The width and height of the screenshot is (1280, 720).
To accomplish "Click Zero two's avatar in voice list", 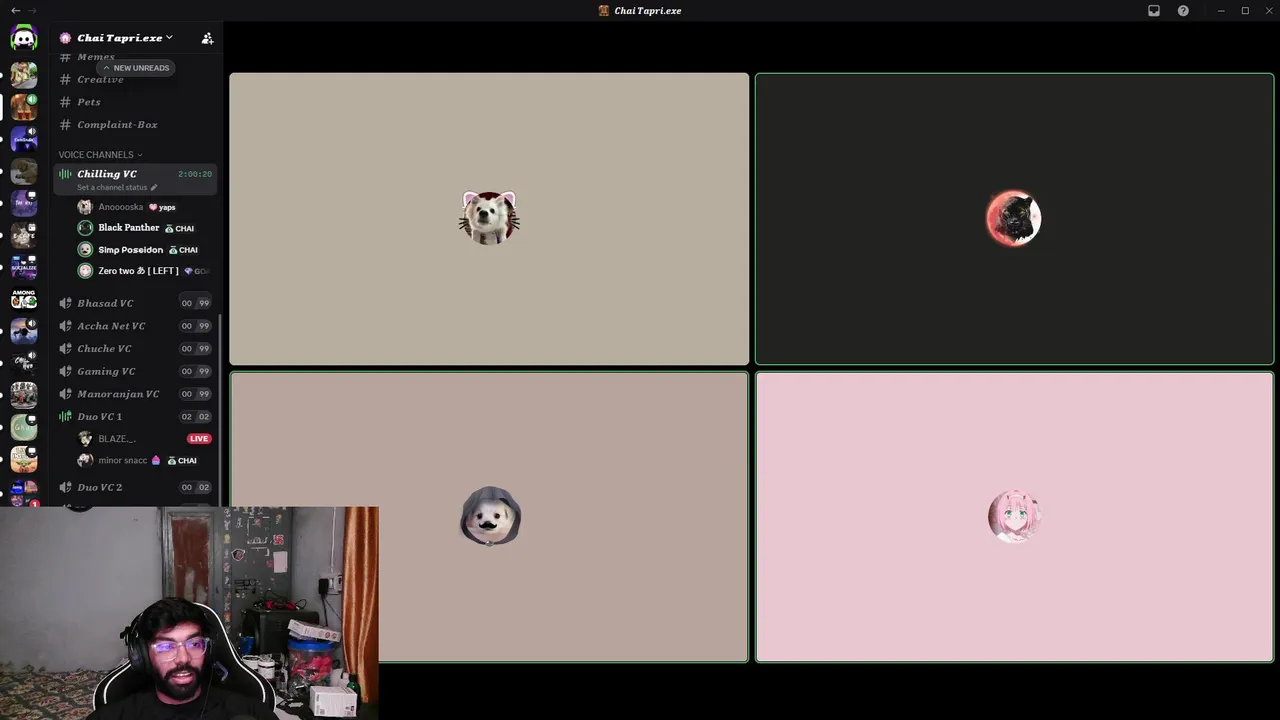I will coord(85,271).
